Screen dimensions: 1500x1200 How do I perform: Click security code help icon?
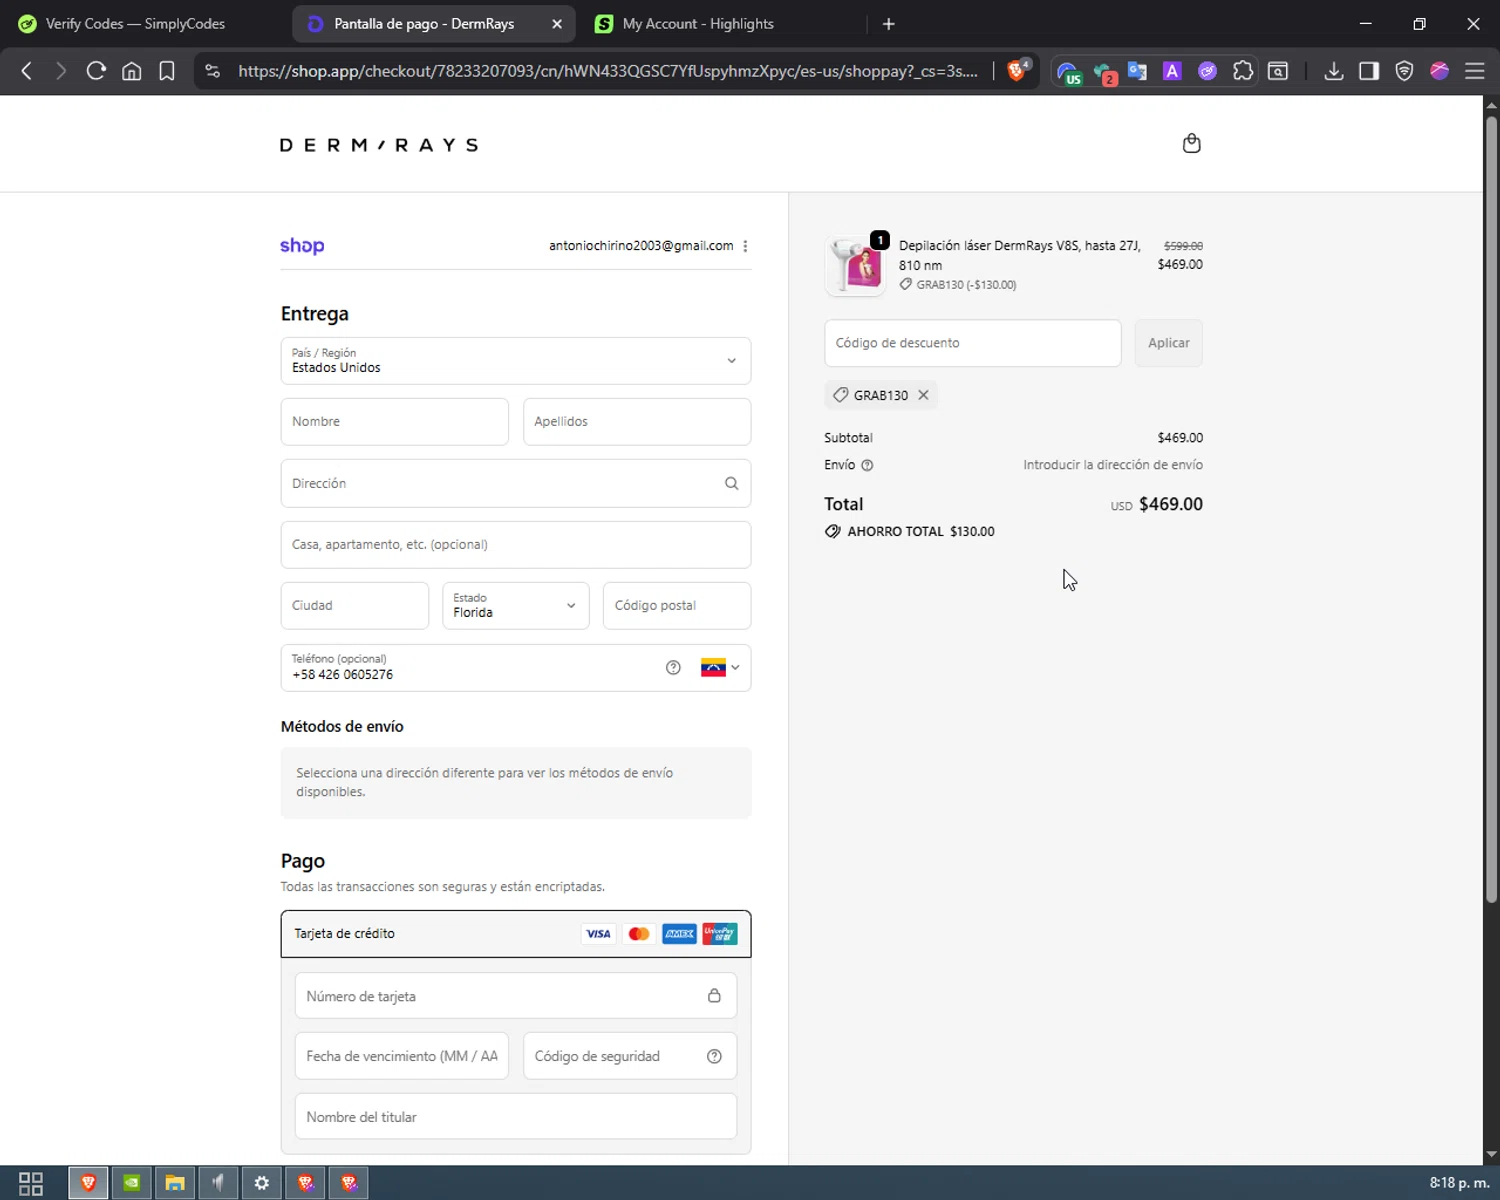pyautogui.click(x=714, y=1056)
